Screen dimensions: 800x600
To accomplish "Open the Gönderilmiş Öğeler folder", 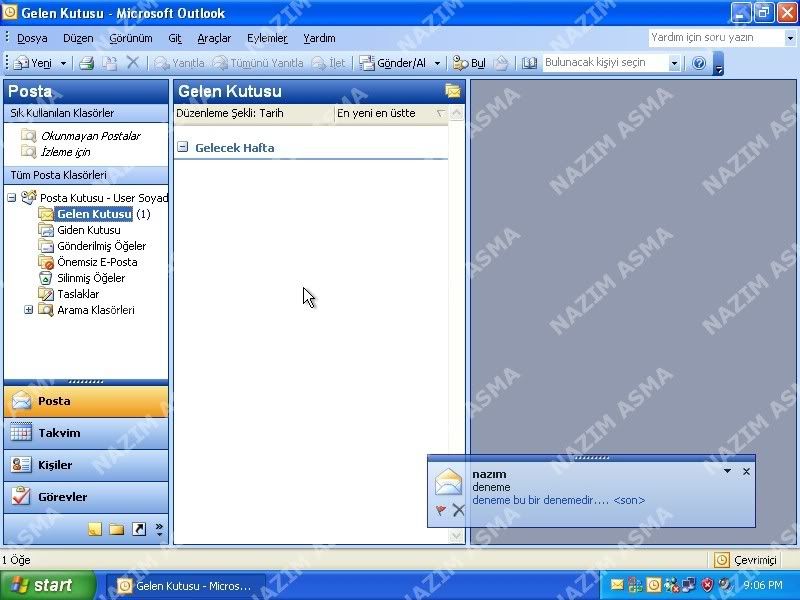I will 102,246.
